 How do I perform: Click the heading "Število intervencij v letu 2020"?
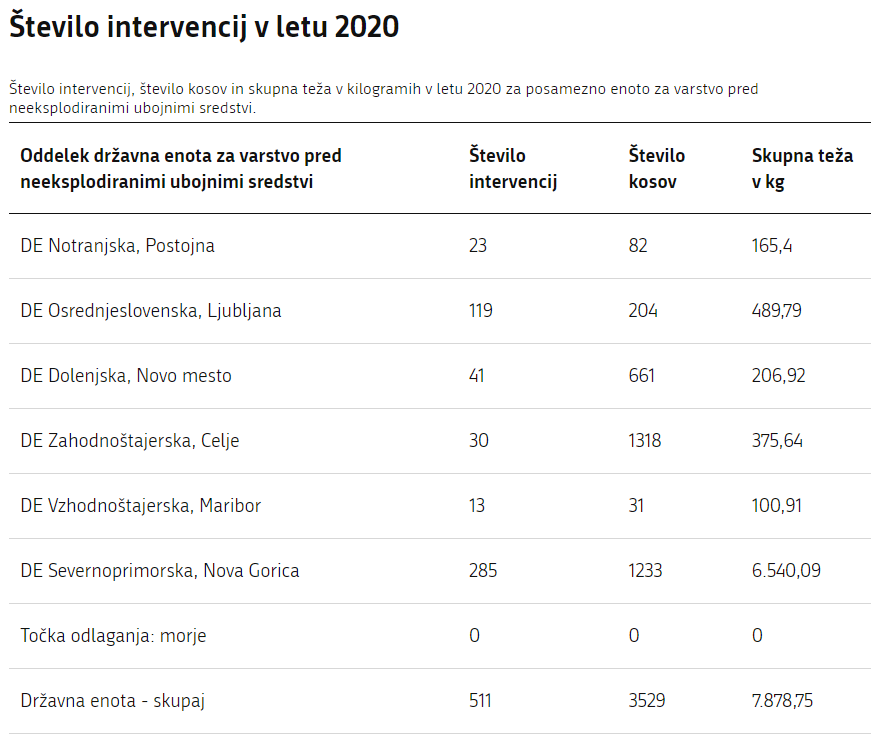coord(204,28)
